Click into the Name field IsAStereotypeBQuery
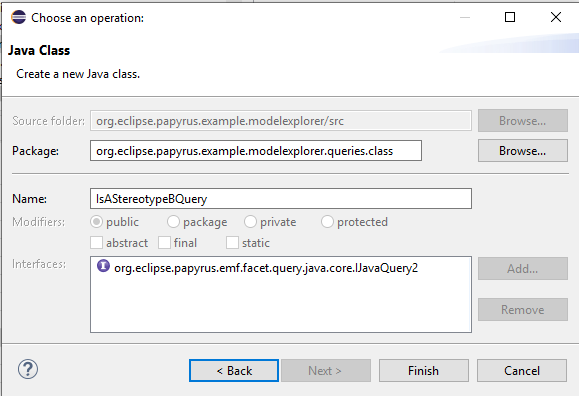Image resolution: width=579 pixels, height=396 pixels. tap(281, 199)
